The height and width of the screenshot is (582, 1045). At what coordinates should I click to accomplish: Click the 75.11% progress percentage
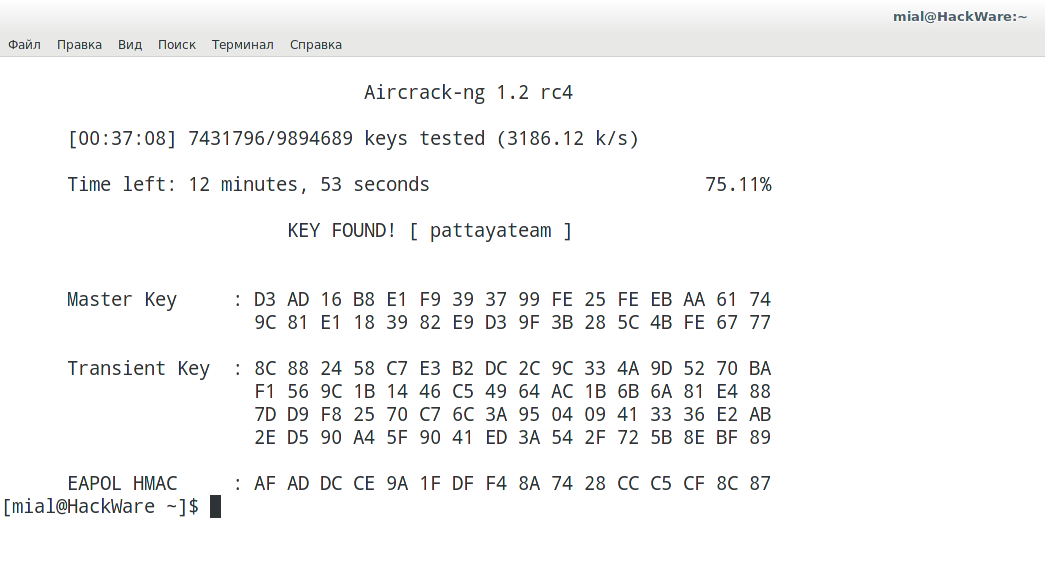[x=738, y=185]
